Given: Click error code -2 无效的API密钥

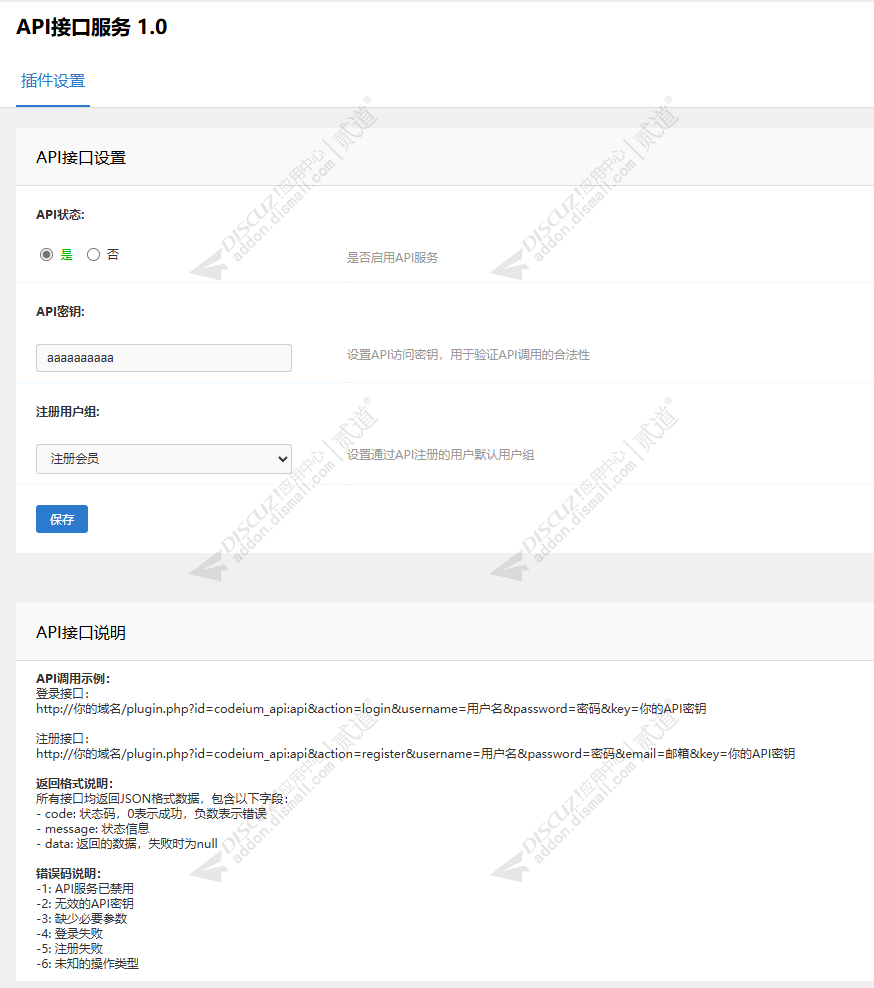Looking at the screenshot, I should click(x=85, y=904).
